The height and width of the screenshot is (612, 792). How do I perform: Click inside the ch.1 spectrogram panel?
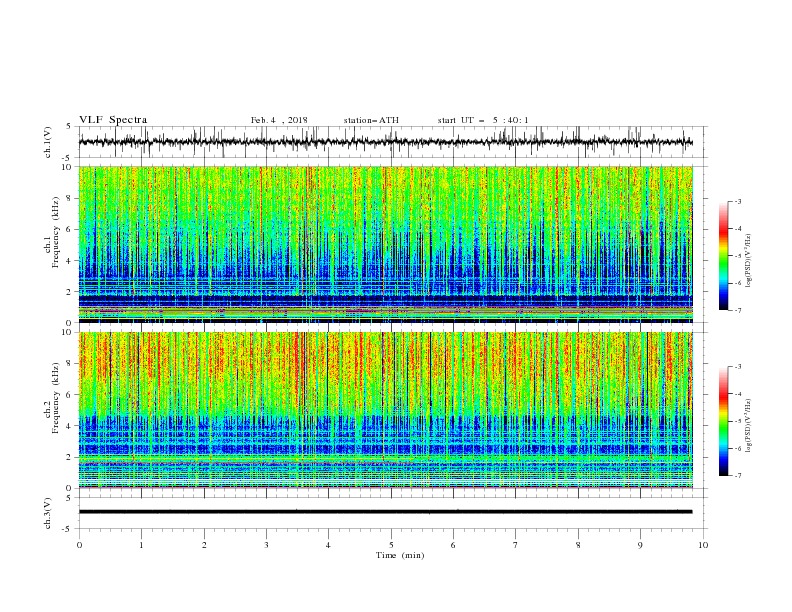[x=385, y=244]
